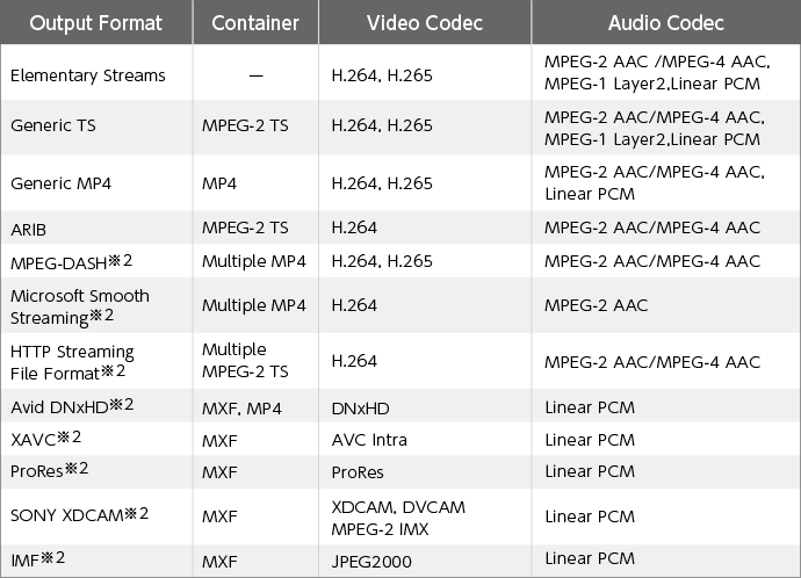
Task: Select the IMF output format entry
Action: click(38, 559)
